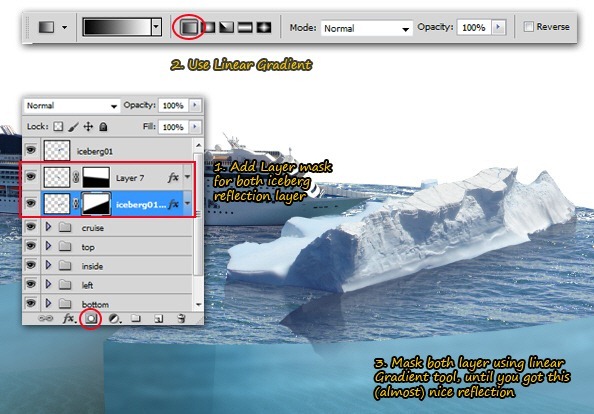Open the gradient picker arrow

[x=156, y=27]
